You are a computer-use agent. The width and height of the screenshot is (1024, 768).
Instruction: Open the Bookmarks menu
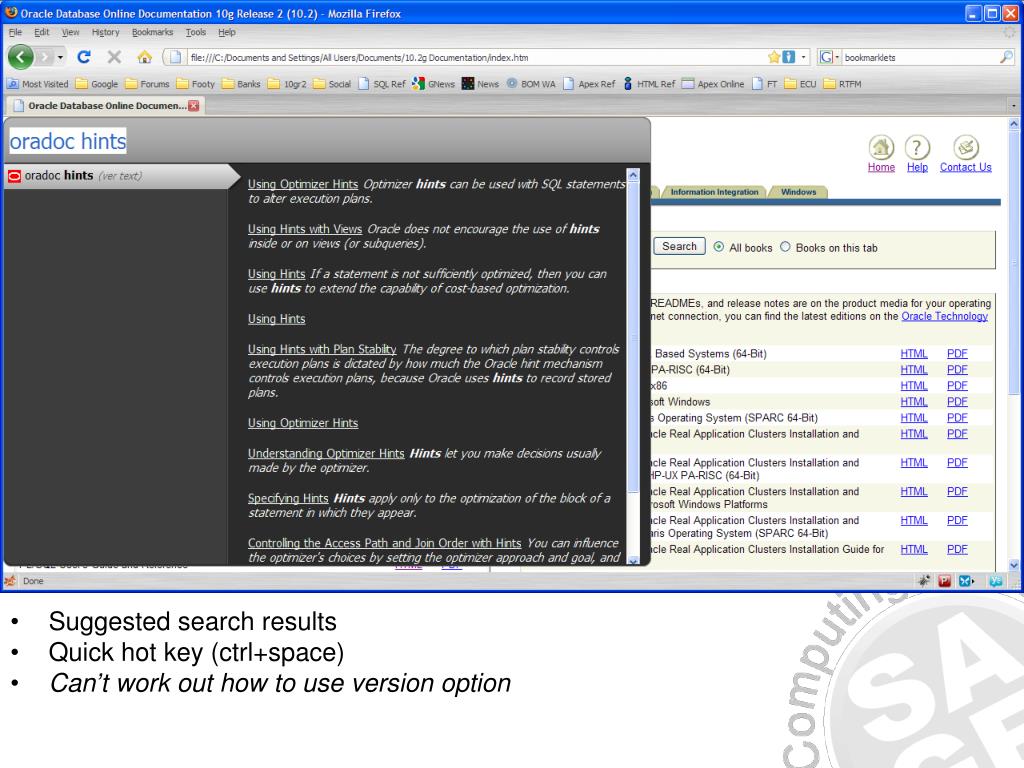click(152, 32)
